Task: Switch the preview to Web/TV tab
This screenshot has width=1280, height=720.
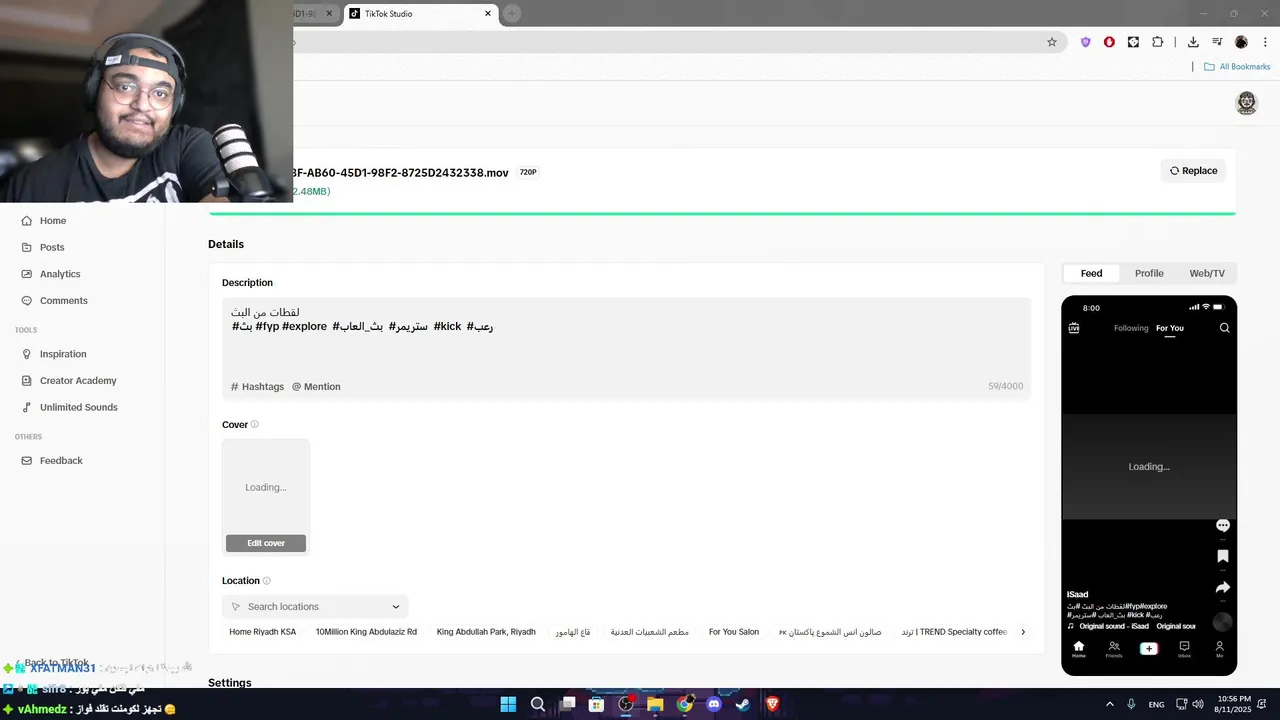Action: (1207, 274)
